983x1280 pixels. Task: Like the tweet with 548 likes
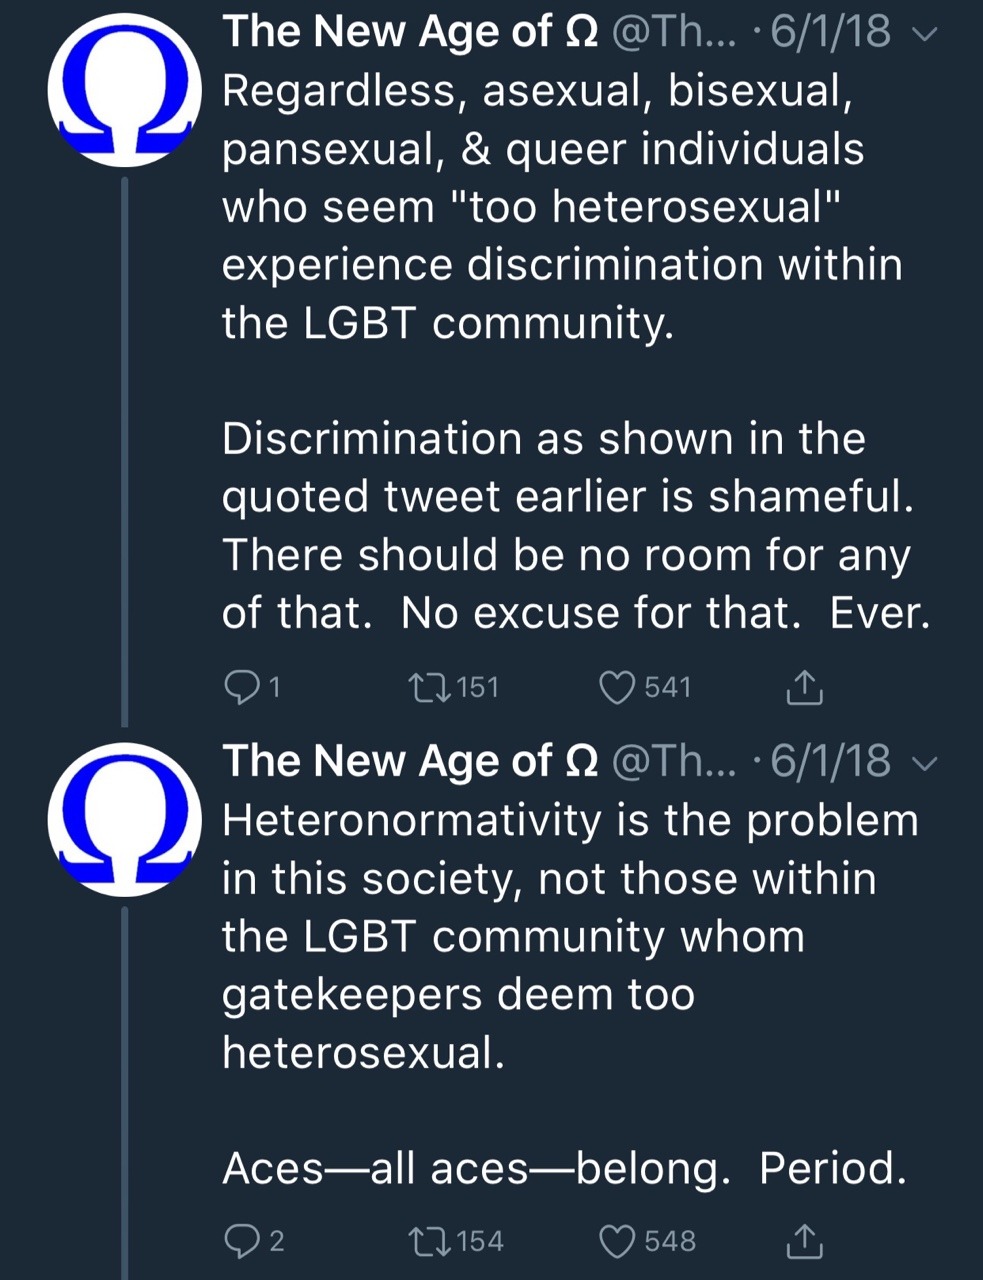[x=617, y=1241]
